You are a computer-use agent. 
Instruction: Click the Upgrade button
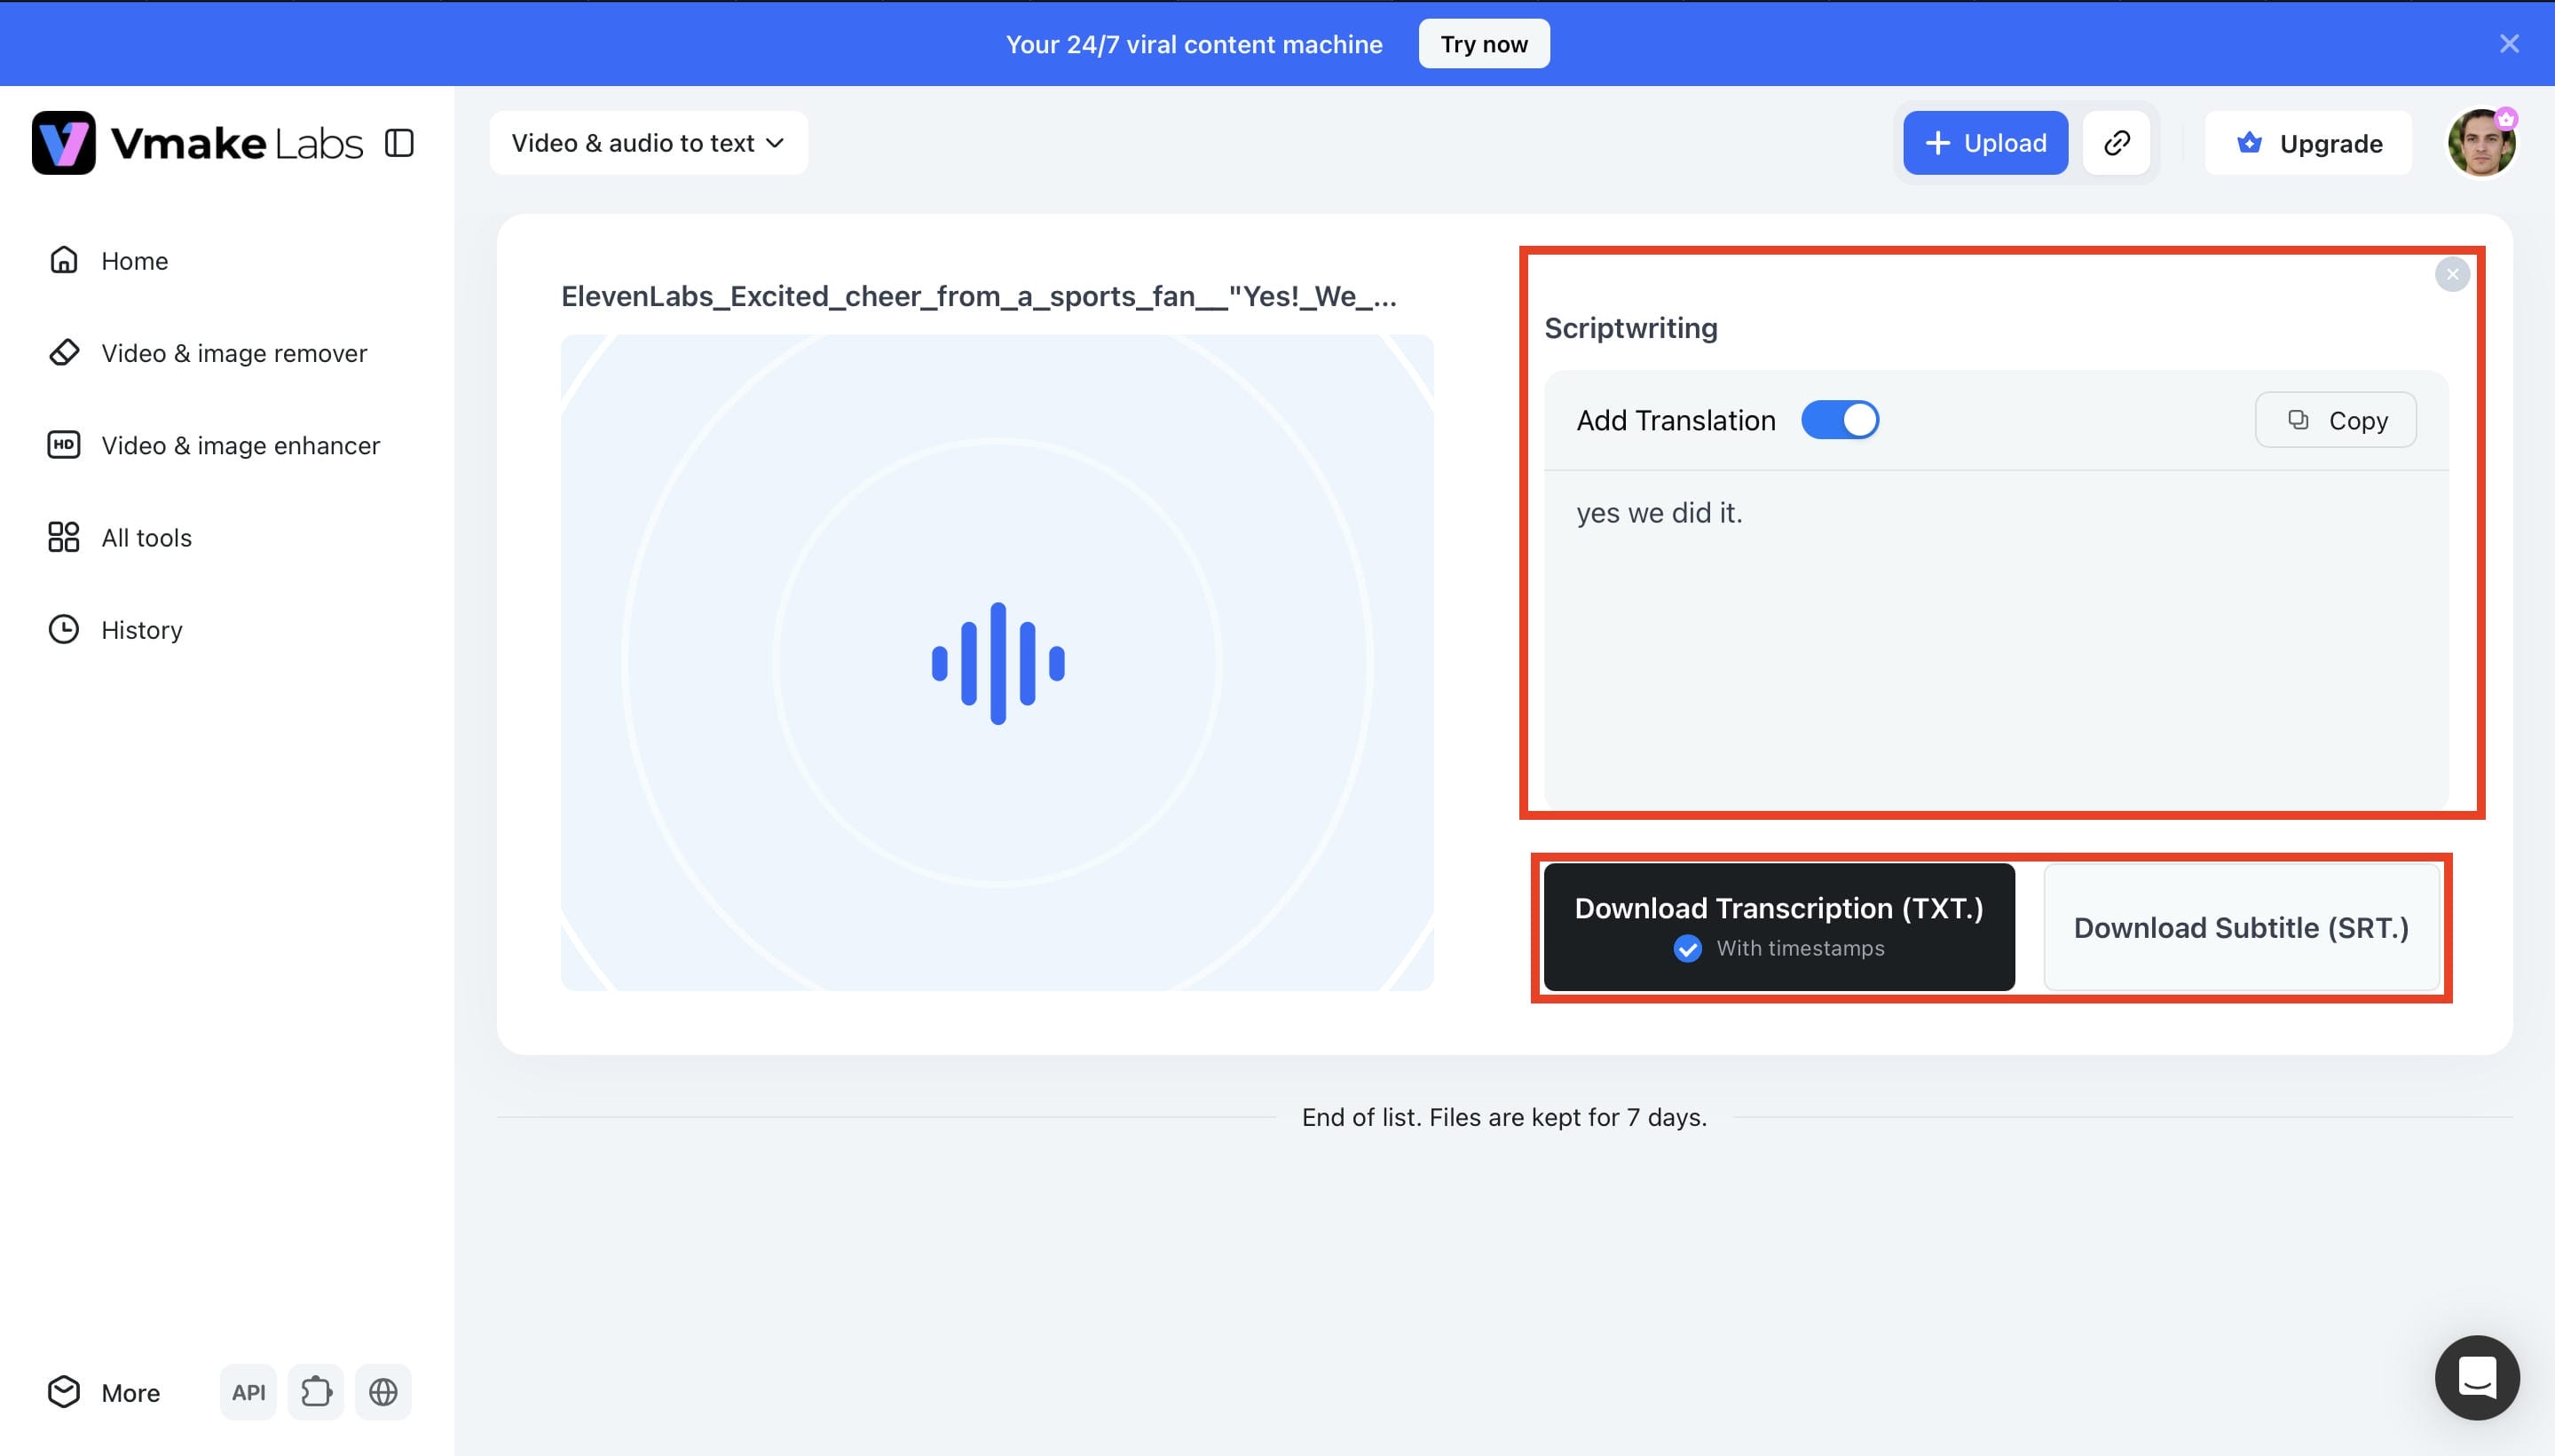tap(2308, 143)
